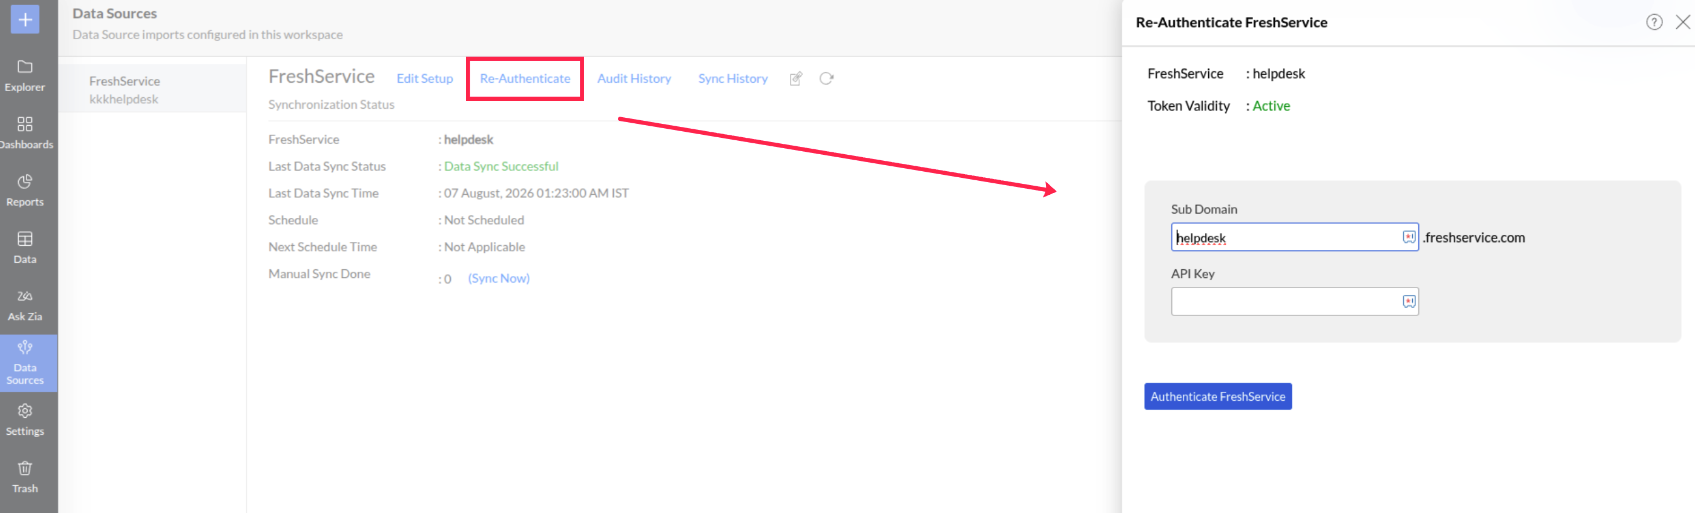
Task: Open Dashboards in the sidebar
Action: click(x=25, y=133)
